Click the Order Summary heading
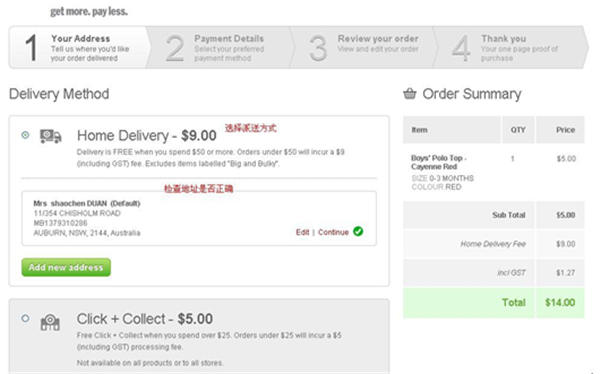The image size is (600, 374). pos(472,94)
